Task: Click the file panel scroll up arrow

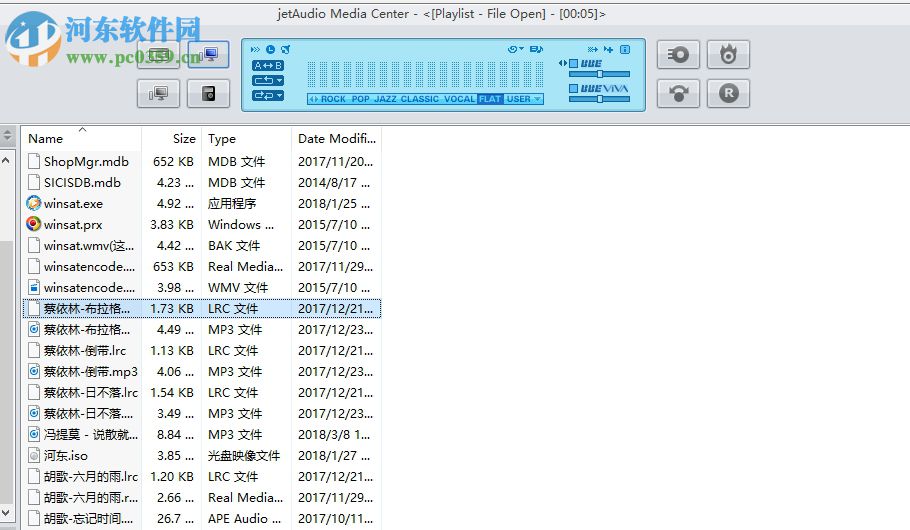Action: point(6,160)
